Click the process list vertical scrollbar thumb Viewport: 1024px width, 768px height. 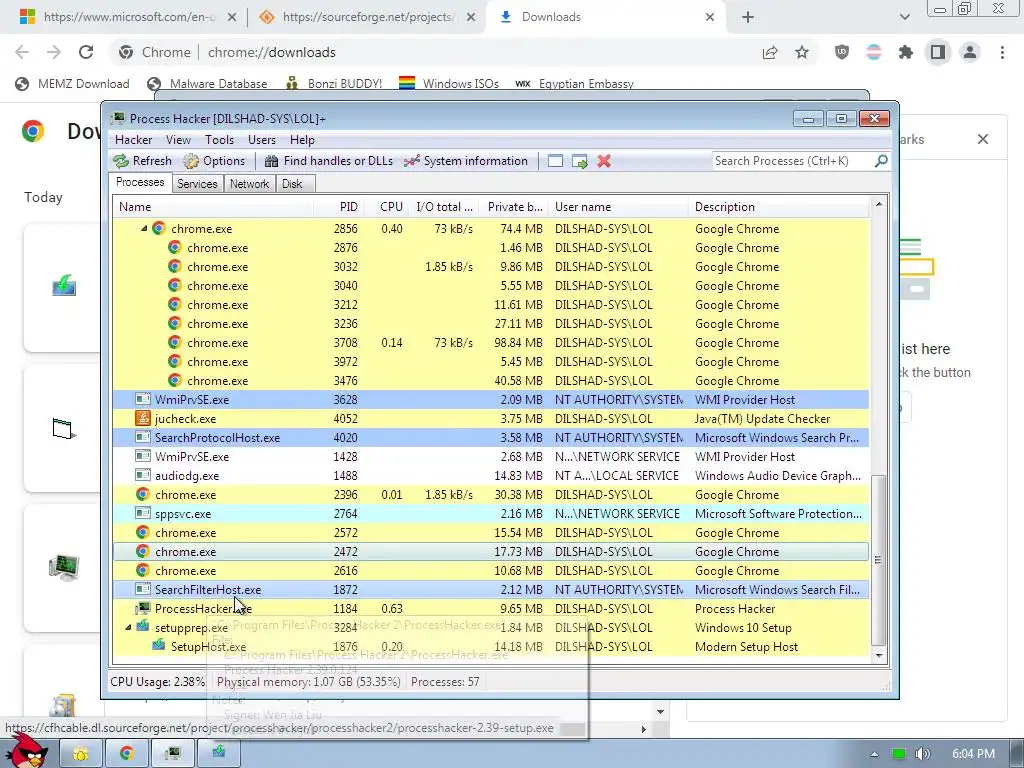[879, 559]
